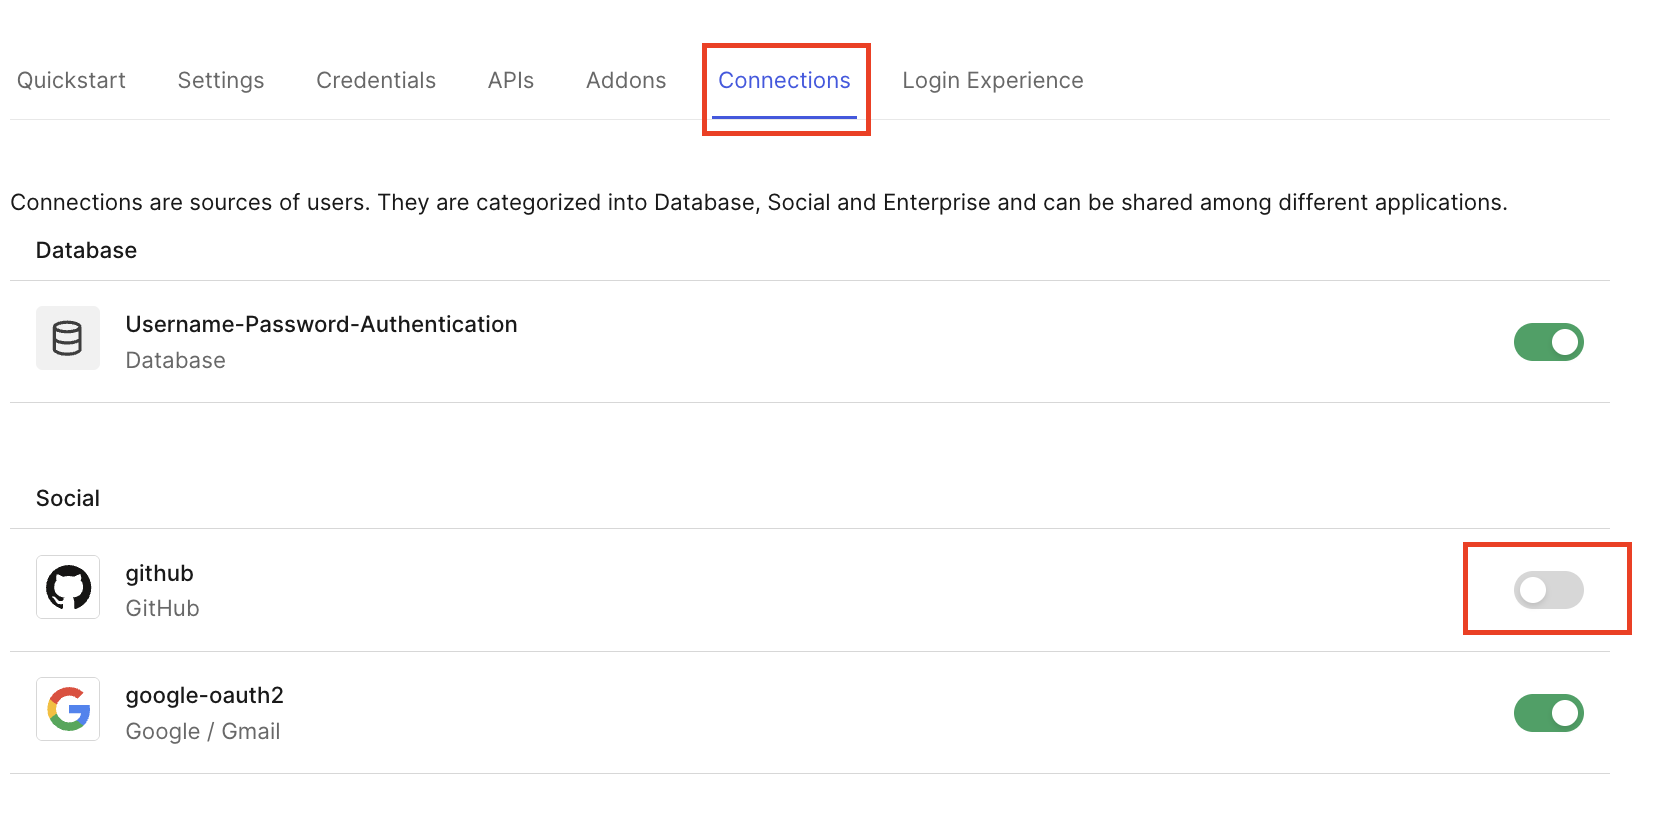Open the github connection name

click(159, 573)
